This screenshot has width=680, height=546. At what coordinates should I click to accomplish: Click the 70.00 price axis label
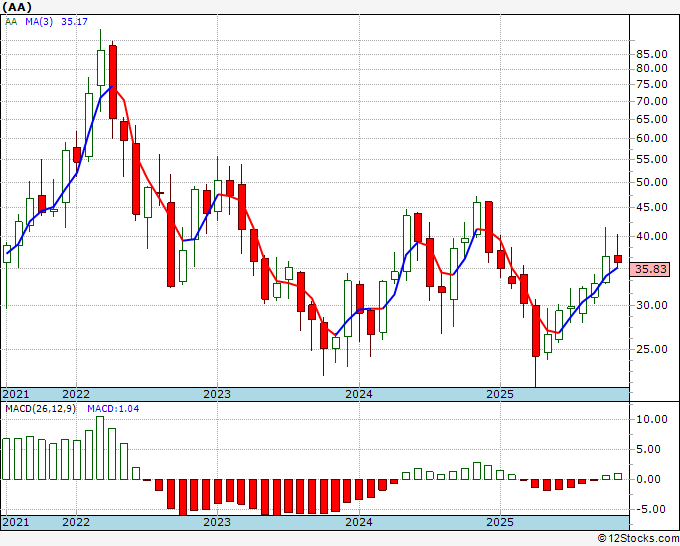point(652,101)
